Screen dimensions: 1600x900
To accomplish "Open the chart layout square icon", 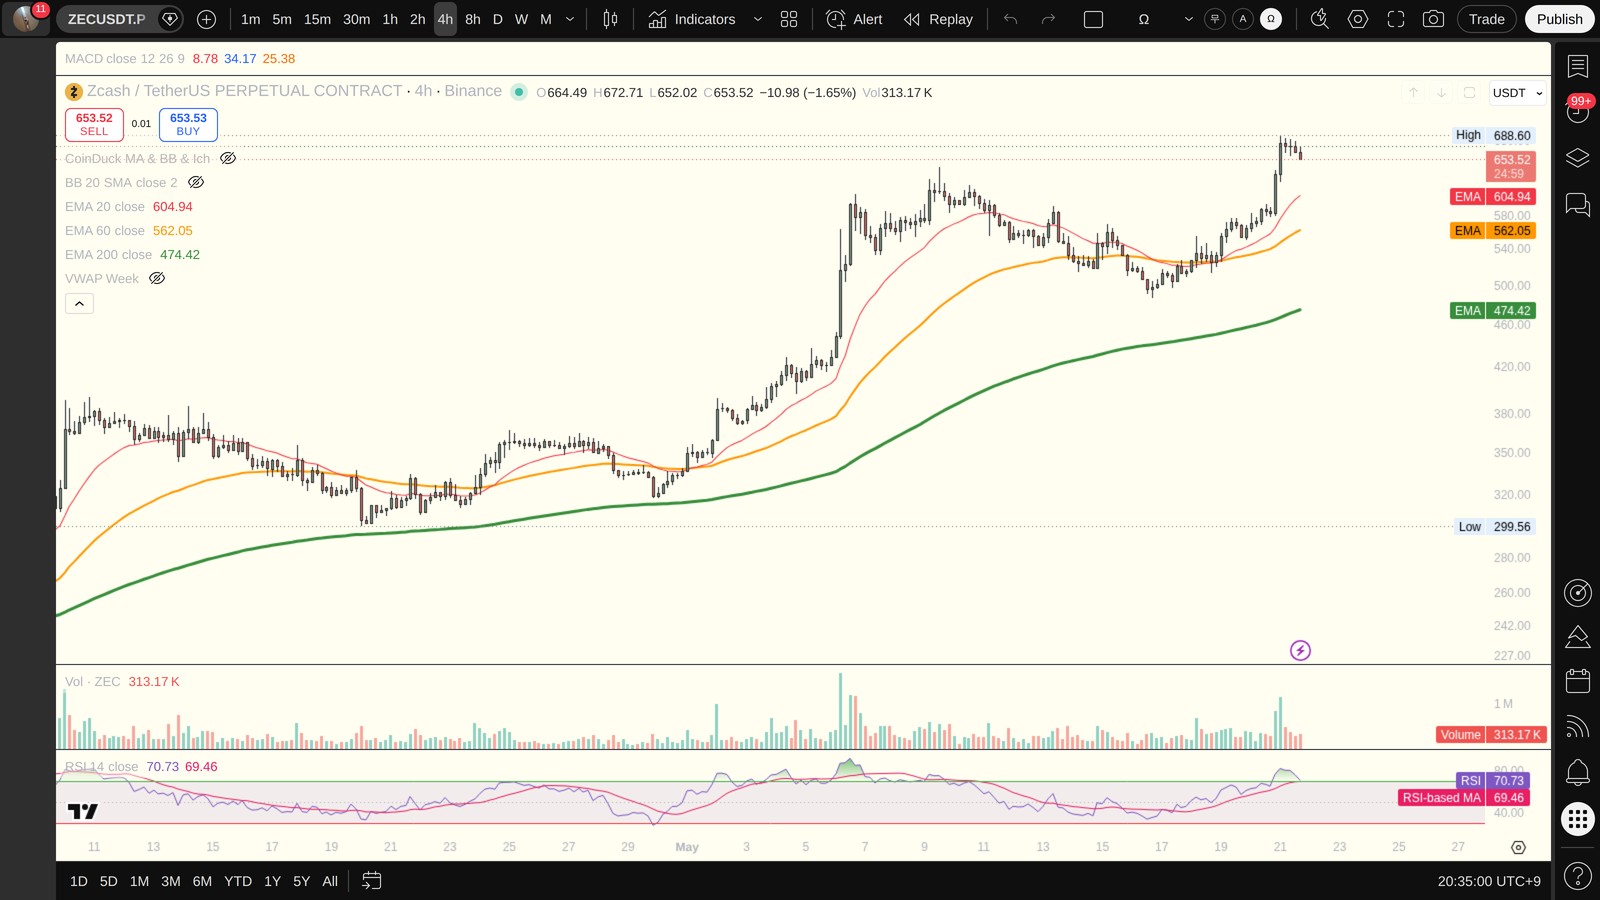I will coord(1094,19).
